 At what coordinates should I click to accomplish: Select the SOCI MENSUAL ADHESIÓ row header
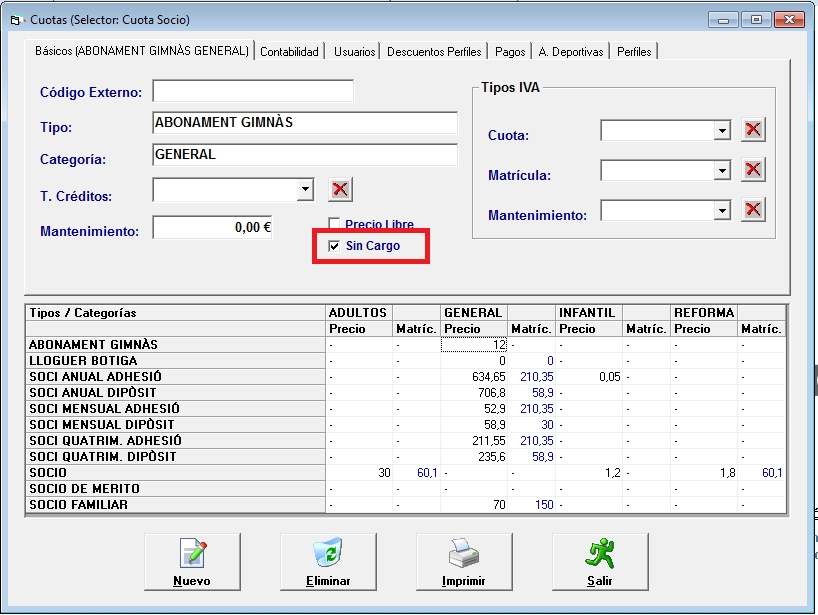175,408
